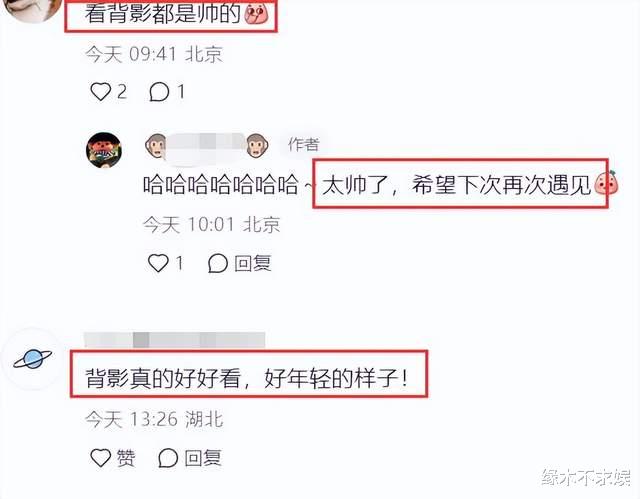Click 回复 text under Hubei comment
Screen dimensions: 640x499
[203, 458]
